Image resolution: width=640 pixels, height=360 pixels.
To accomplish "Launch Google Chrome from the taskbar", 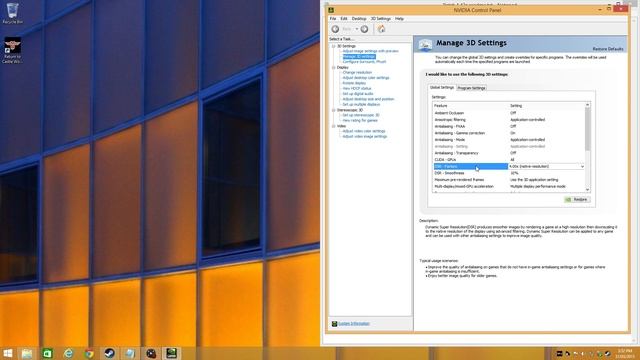I will tap(89, 353).
